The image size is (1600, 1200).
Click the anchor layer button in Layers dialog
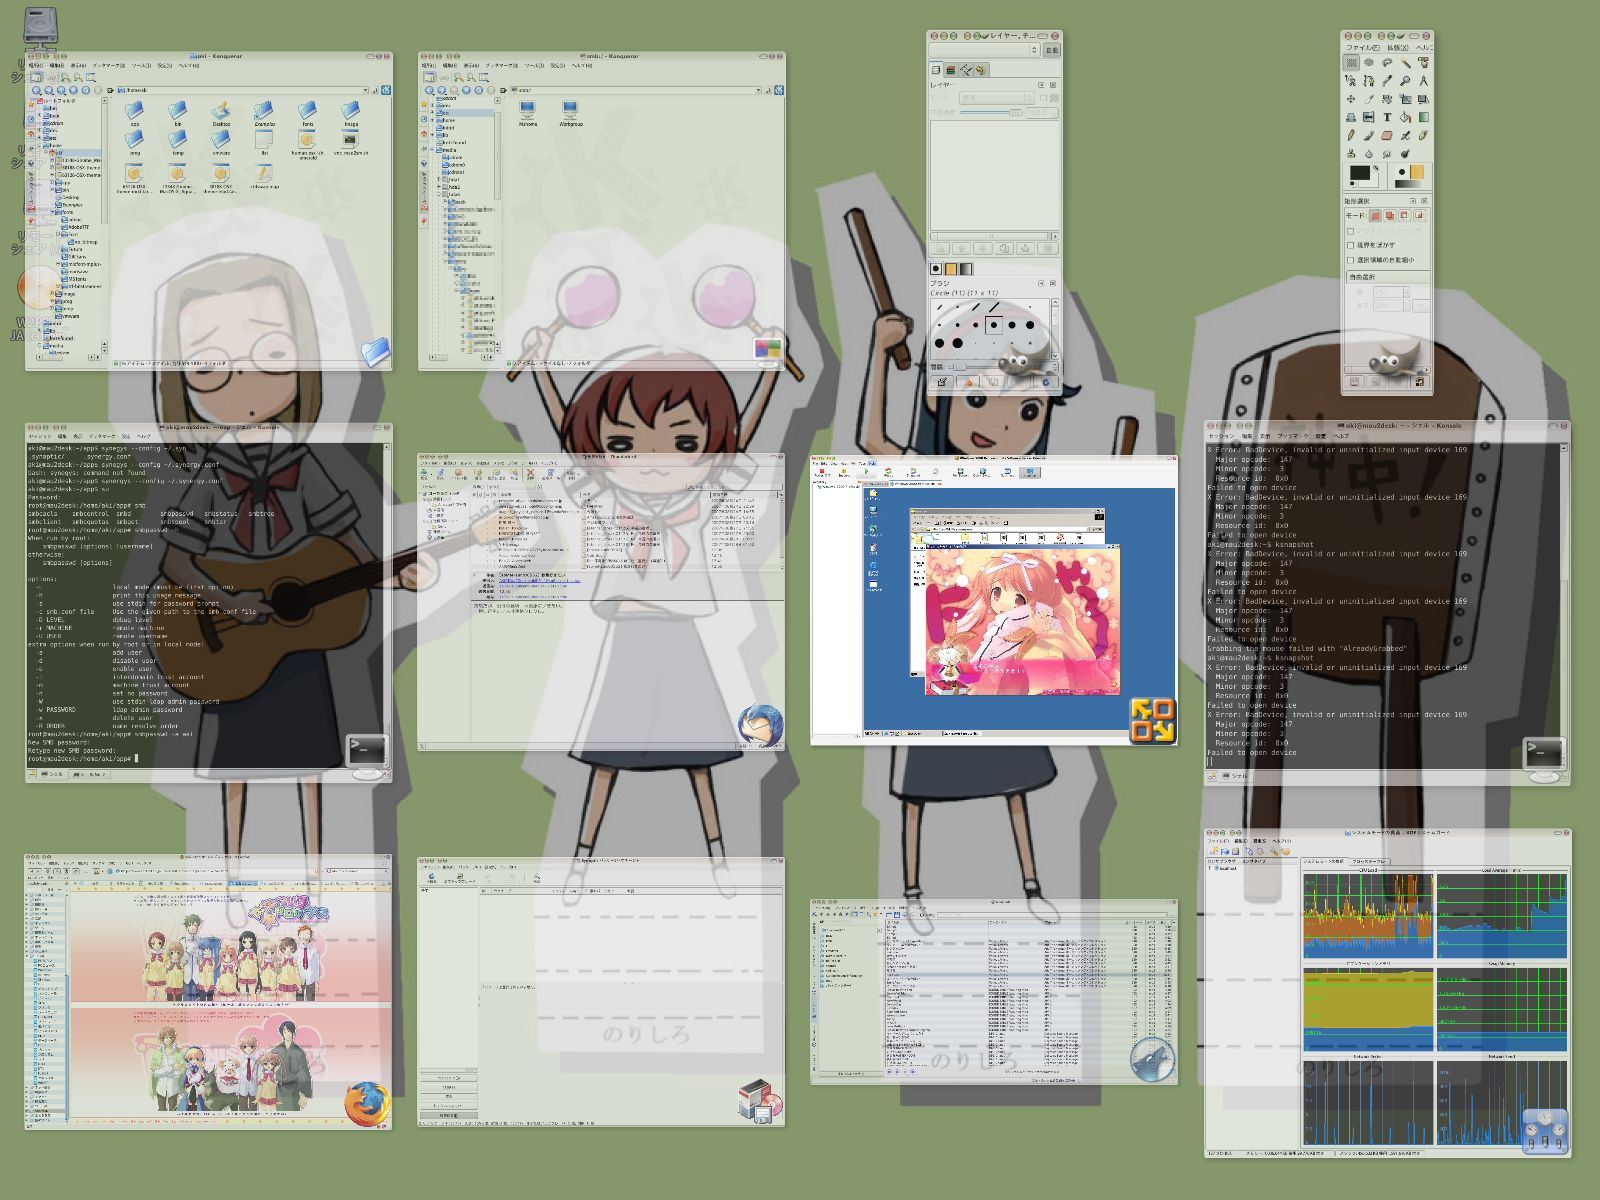pos(1025,248)
